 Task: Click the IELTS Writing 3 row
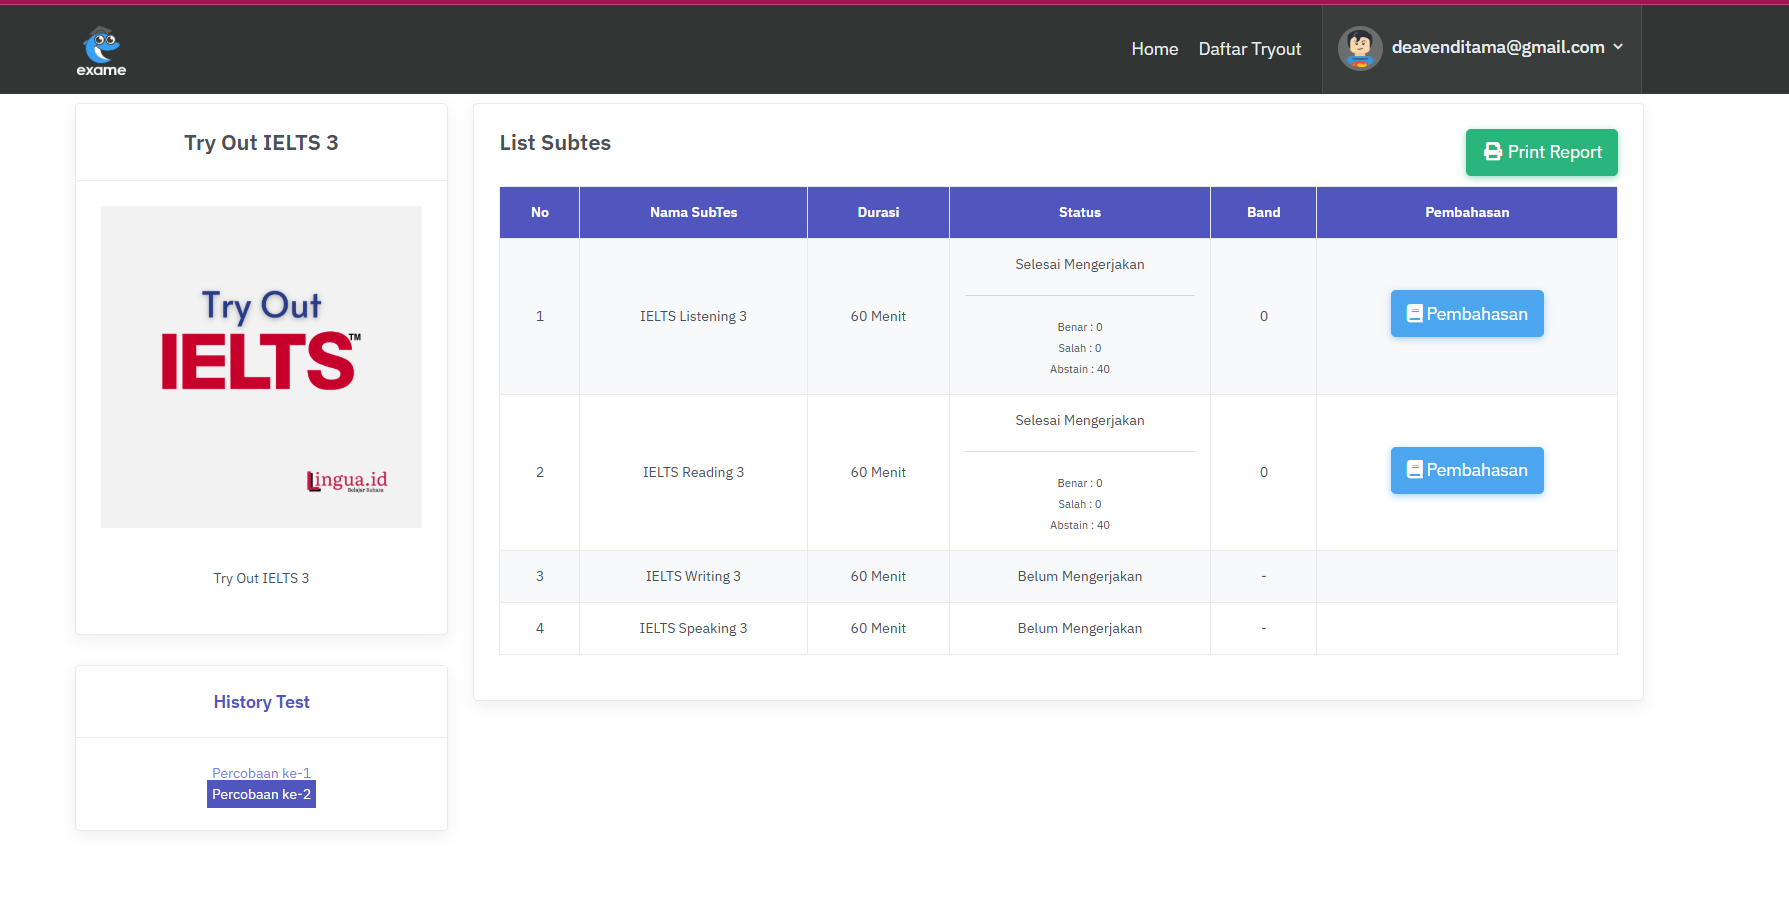(693, 576)
